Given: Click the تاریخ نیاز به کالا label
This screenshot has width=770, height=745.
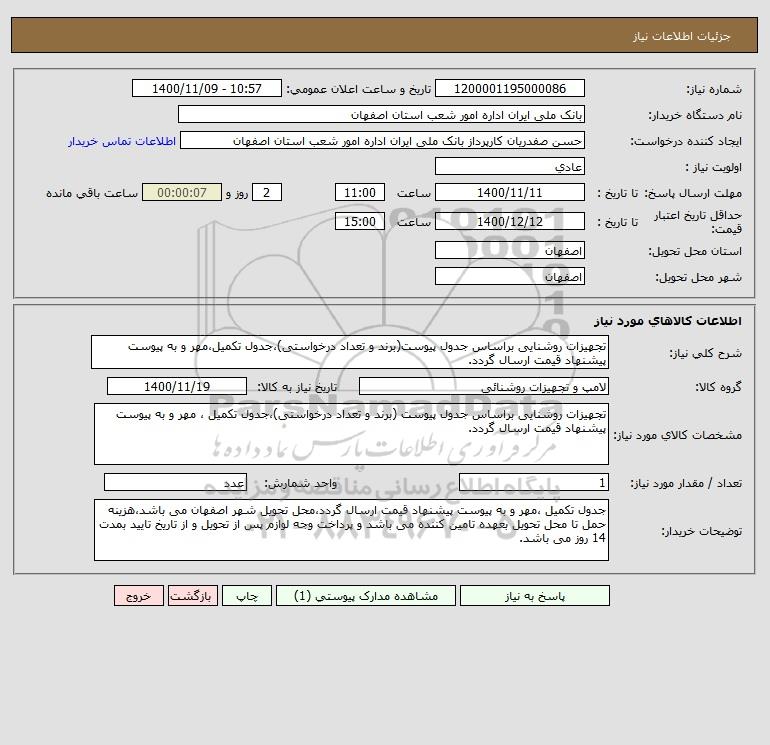Looking at the screenshot, I should click(x=298, y=387).
